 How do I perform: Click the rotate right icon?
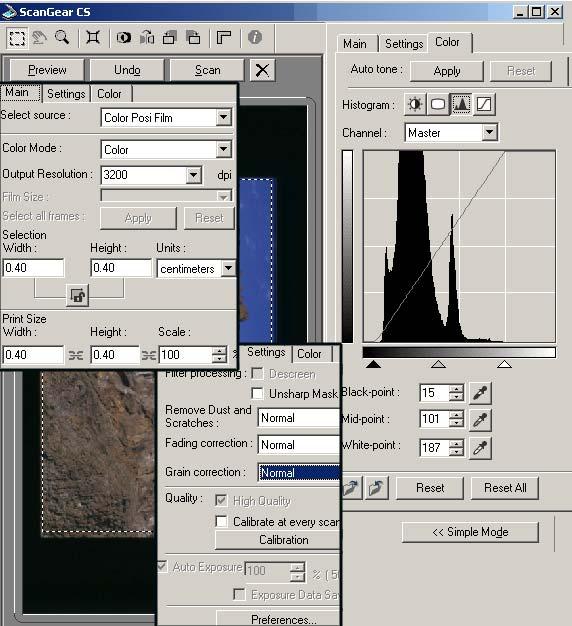[x=194, y=38]
